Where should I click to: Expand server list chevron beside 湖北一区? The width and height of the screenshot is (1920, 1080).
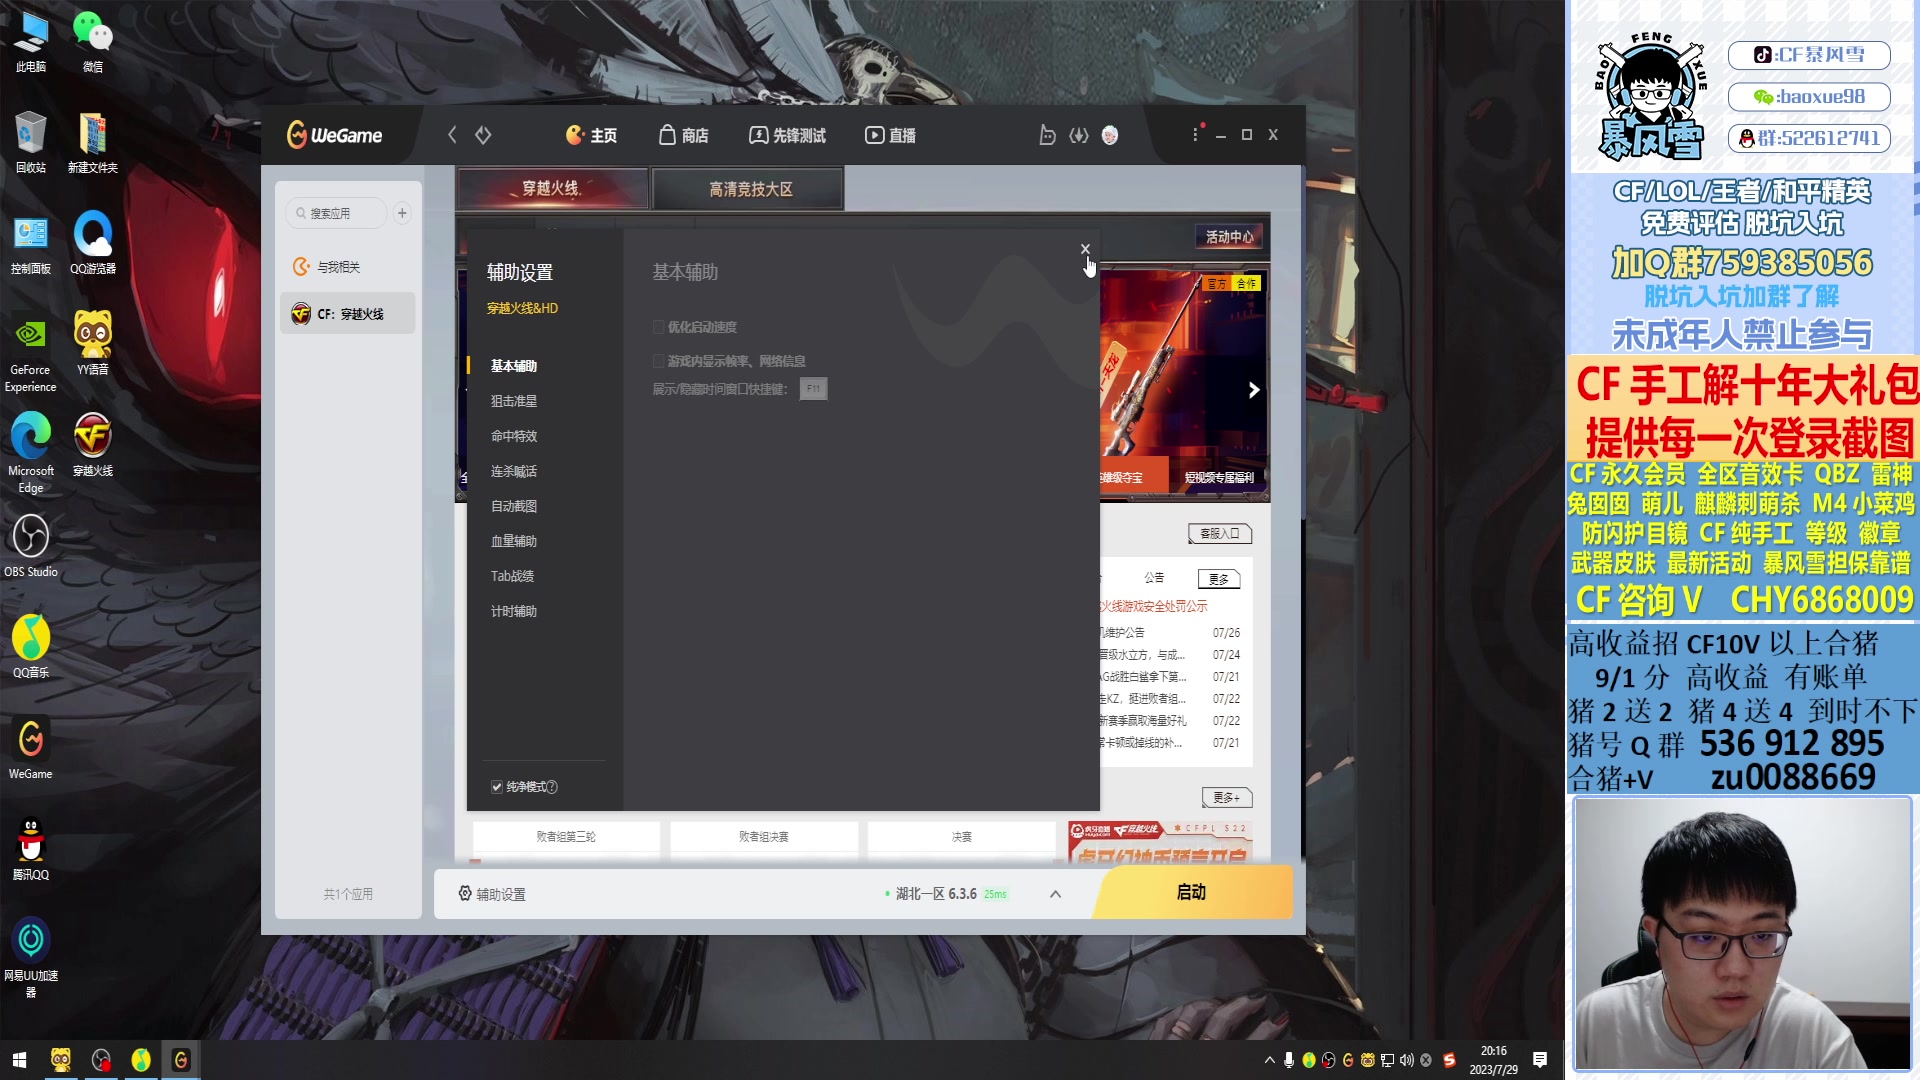1055,894
